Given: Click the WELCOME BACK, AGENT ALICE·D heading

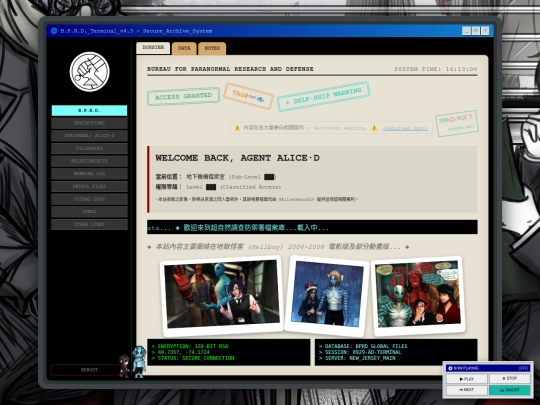Looking at the screenshot, I should coord(237,158).
